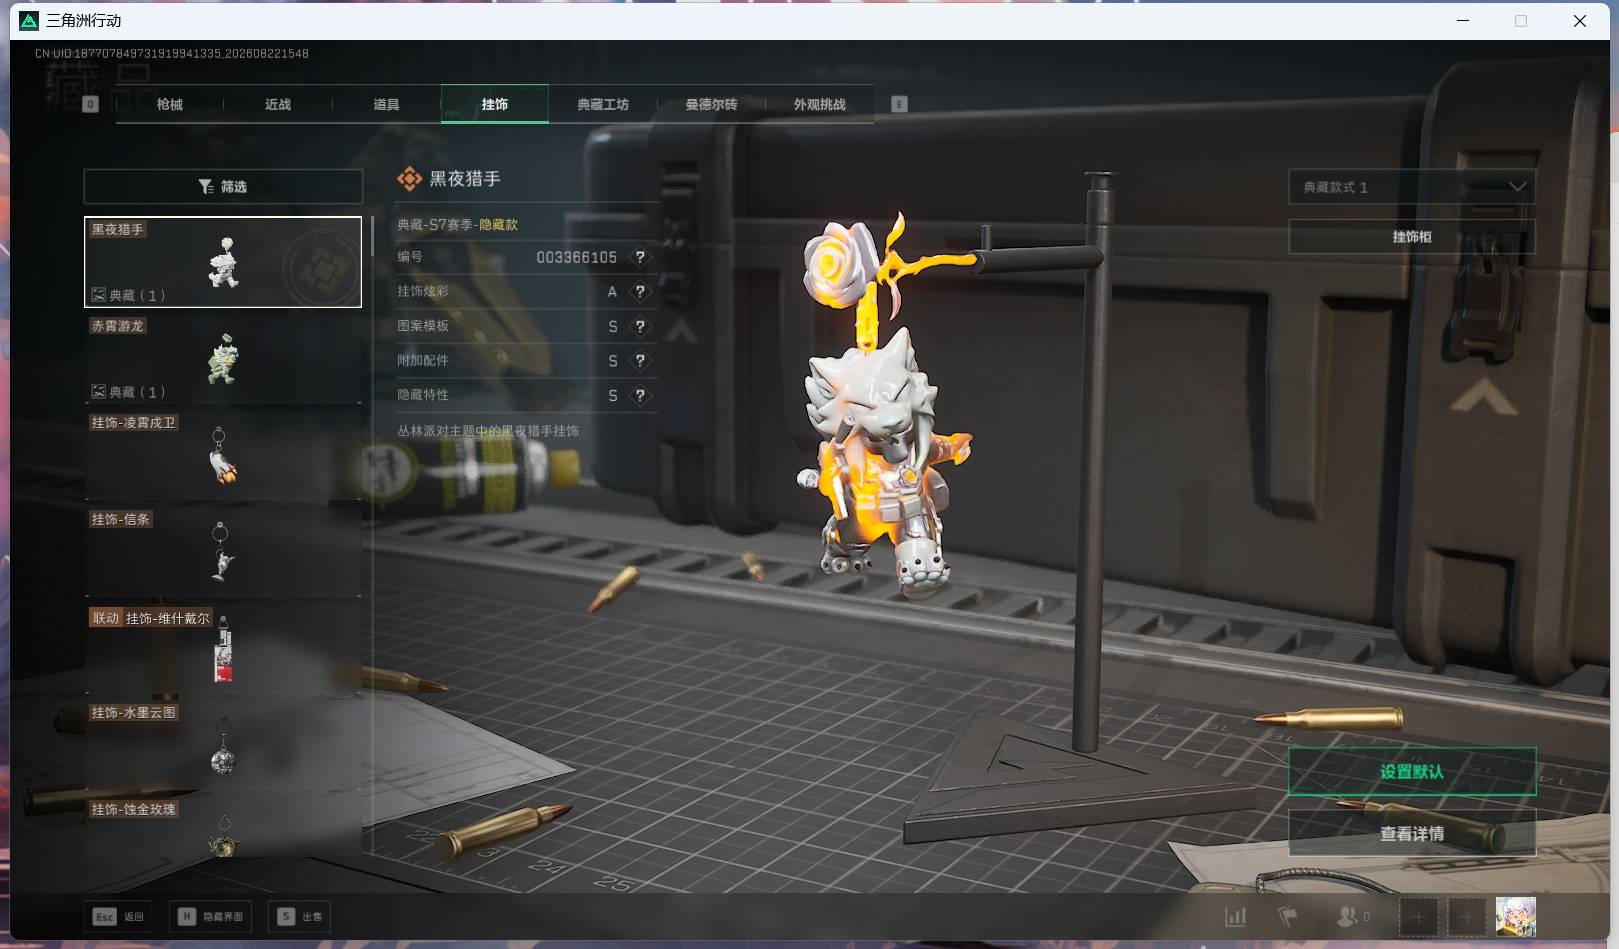1619x949 pixels.
Task: Open the 挂饰柜 button
Action: coord(1412,237)
